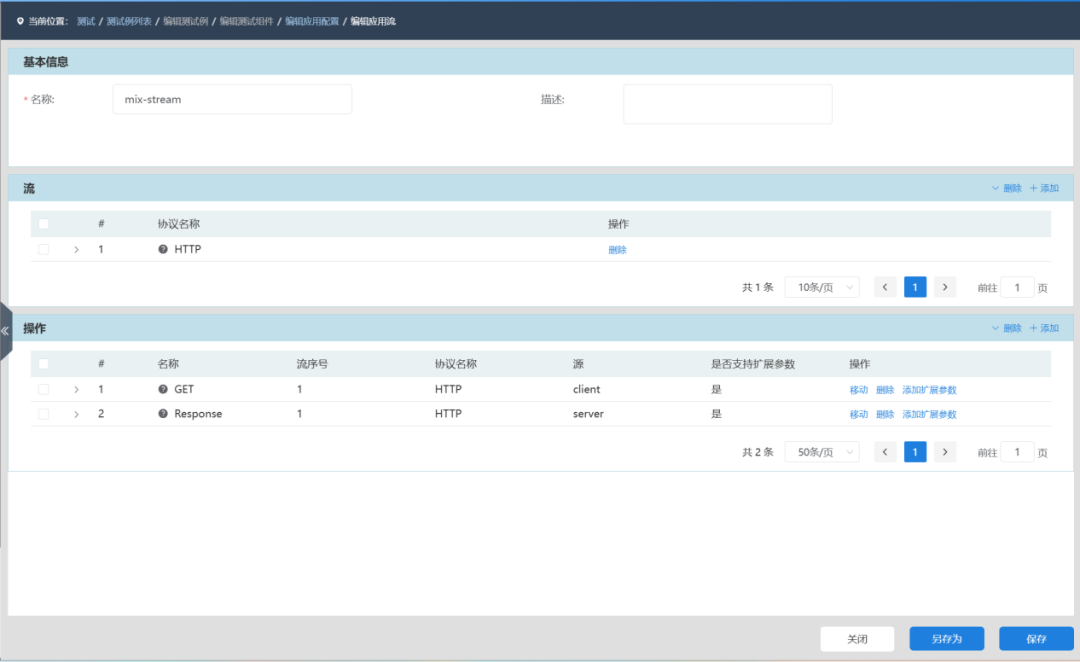Click the 共 2 条 total count text
Viewport: 1080px width, 662px height.
coord(758,452)
